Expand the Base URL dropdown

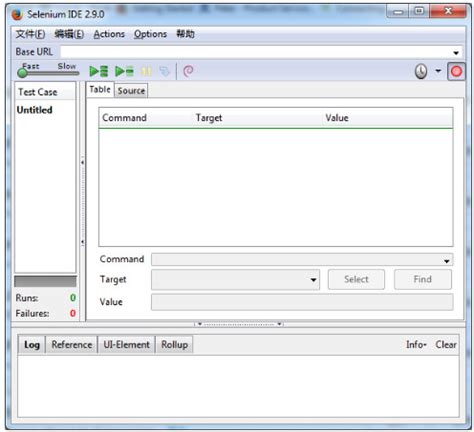pos(456,53)
